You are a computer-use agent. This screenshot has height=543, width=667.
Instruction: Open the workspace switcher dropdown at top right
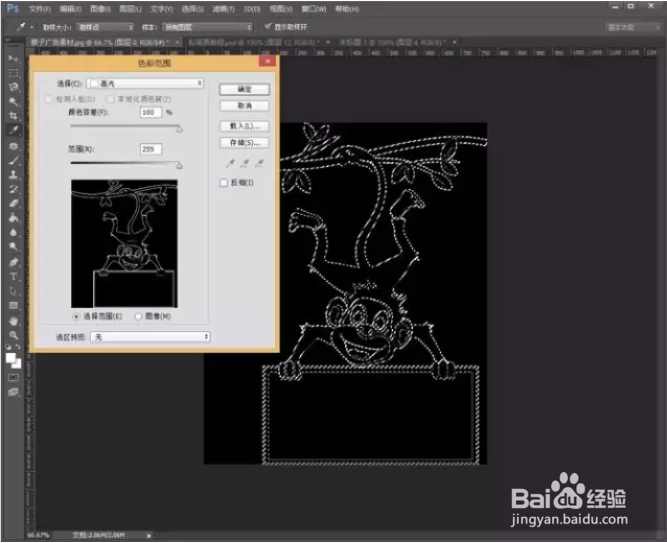point(633,27)
